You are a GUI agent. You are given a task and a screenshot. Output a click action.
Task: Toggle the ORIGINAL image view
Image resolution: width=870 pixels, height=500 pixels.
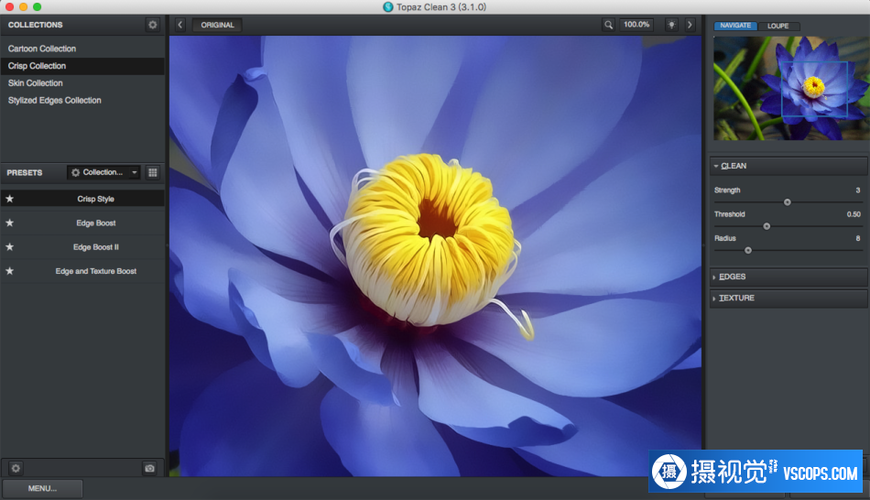coord(217,24)
